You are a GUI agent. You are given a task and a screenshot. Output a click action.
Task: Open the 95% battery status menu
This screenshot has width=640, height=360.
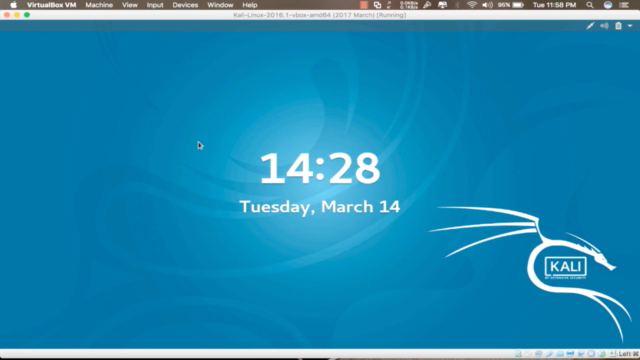[x=510, y=5]
